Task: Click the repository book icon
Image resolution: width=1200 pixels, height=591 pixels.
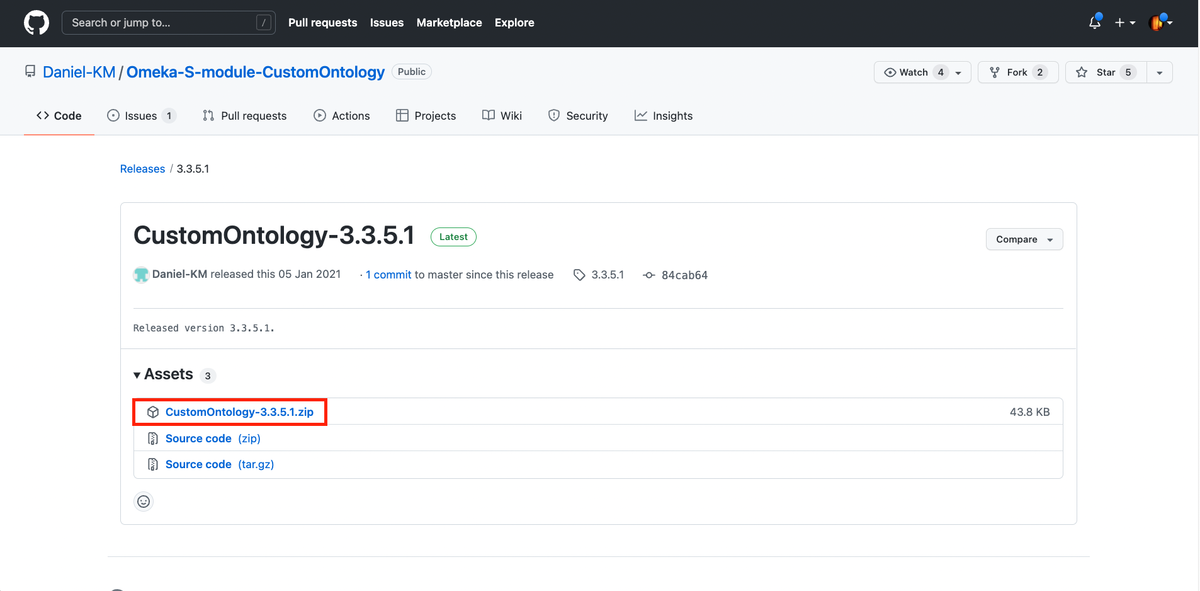Action: [x=30, y=72]
